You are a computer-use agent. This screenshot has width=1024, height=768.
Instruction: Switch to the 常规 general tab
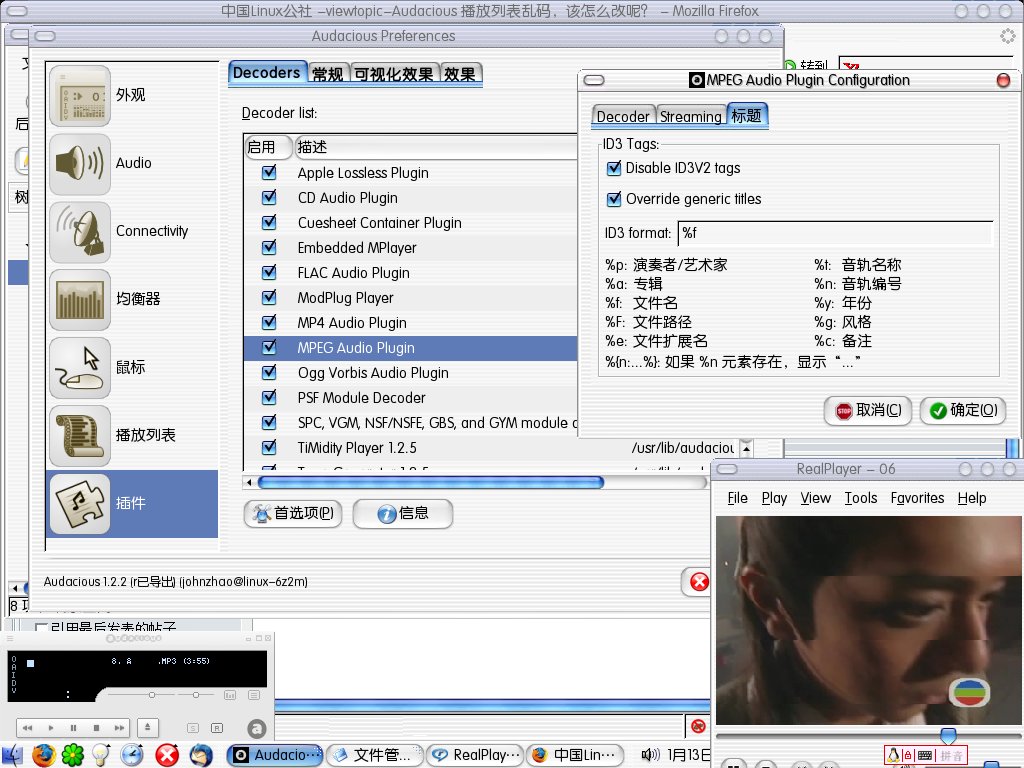pyautogui.click(x=328, y=74)
